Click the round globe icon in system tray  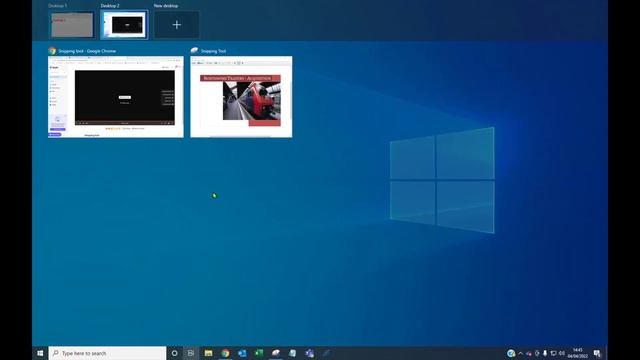pyautogui.click(x=511, y=353)
